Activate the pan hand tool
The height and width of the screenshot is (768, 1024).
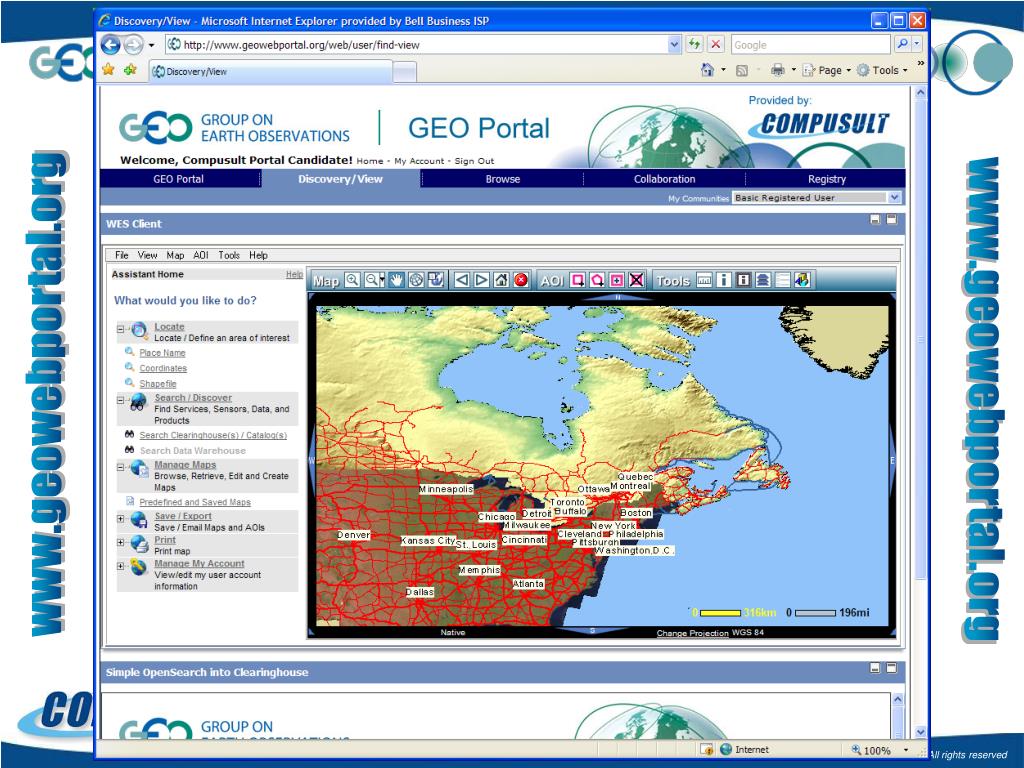396,280
